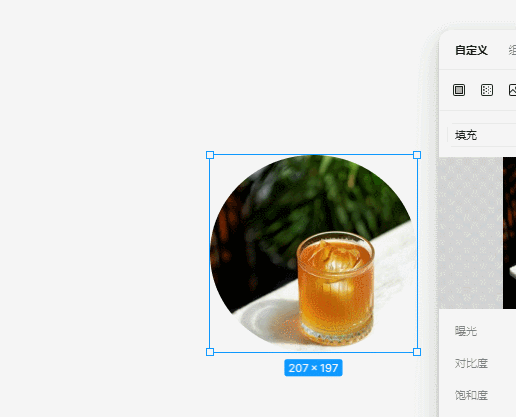Click the 饱和度 saturation label
The width and height of the screenshot is (516, 417).
471,395
